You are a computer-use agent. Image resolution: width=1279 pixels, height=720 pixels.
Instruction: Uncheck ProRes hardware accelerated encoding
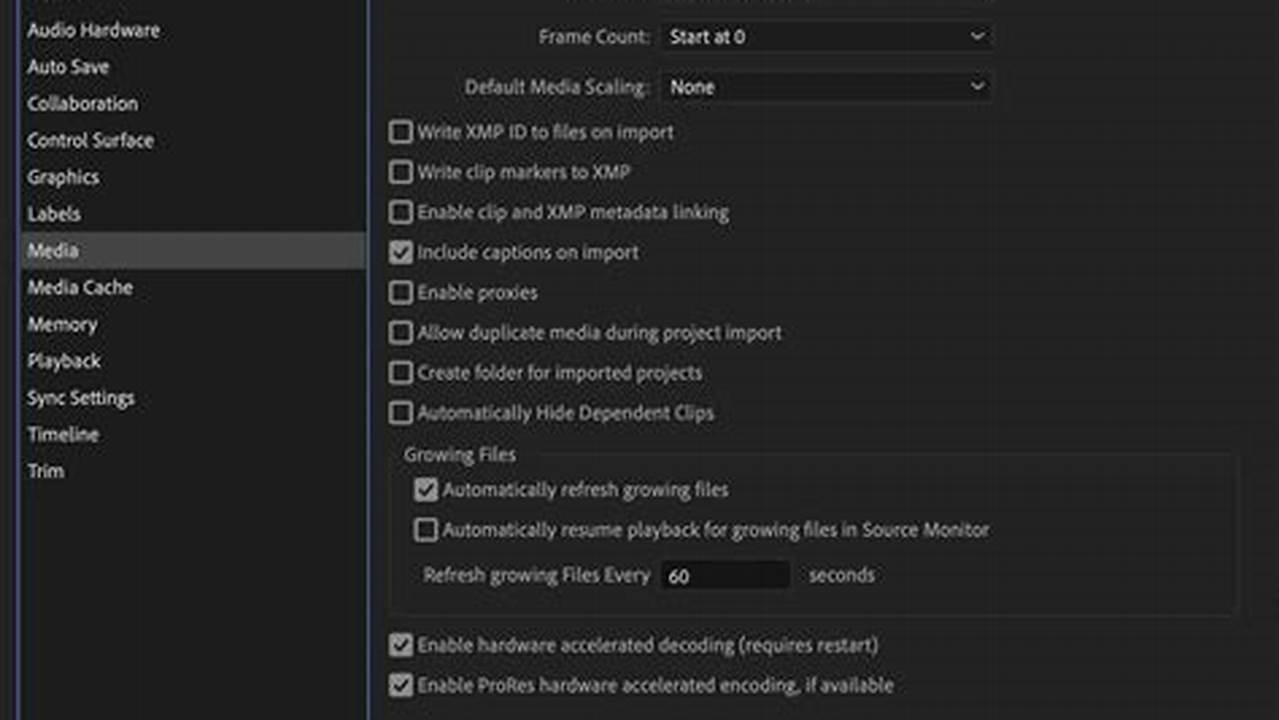click(x=400, y=685)
